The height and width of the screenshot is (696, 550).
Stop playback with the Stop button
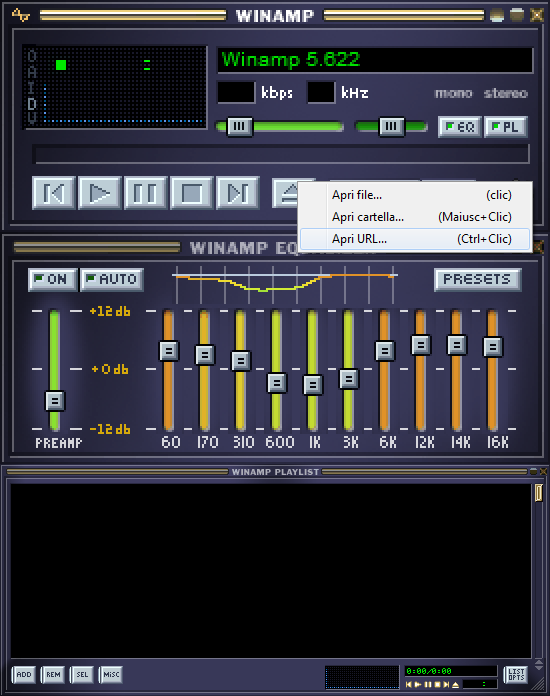[x=192, y=193]
